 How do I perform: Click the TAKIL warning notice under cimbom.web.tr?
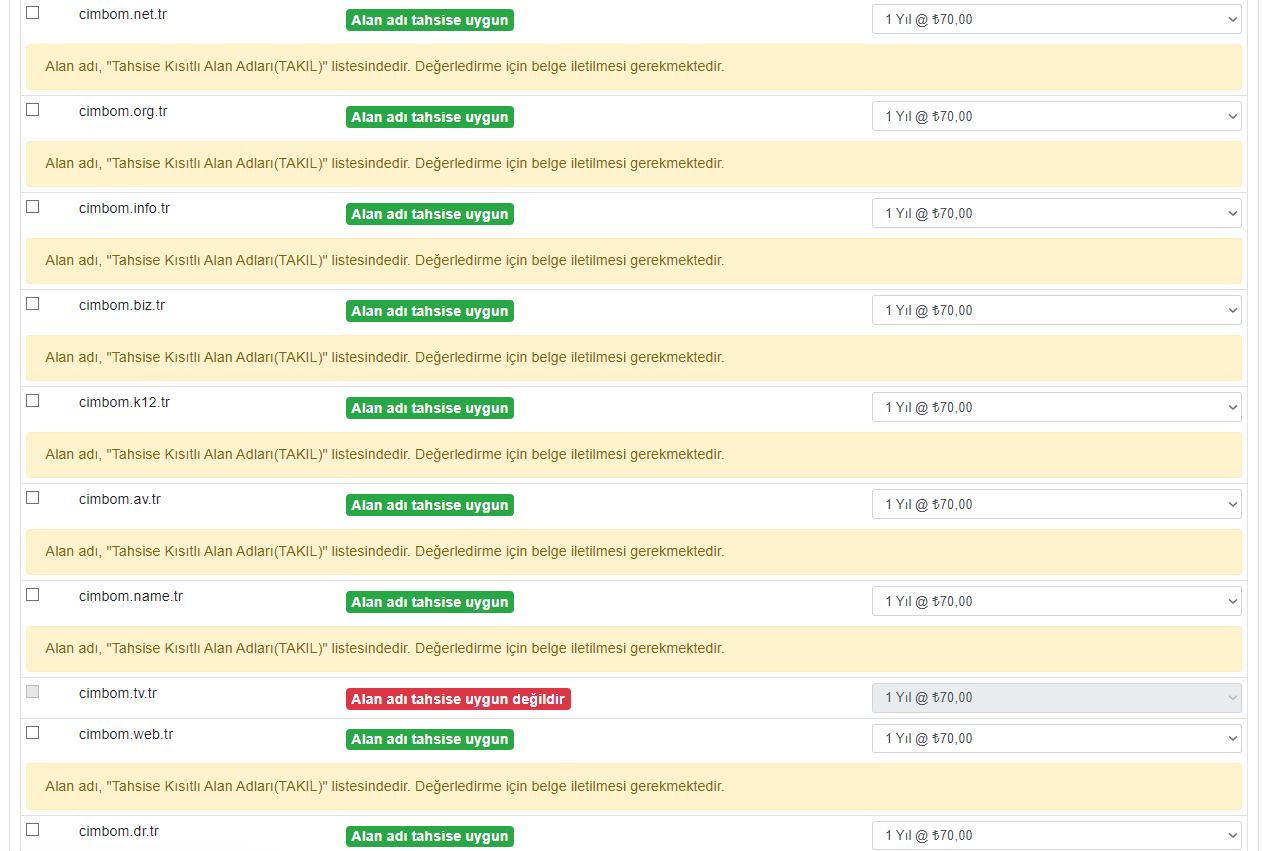[x=634, y=787]
